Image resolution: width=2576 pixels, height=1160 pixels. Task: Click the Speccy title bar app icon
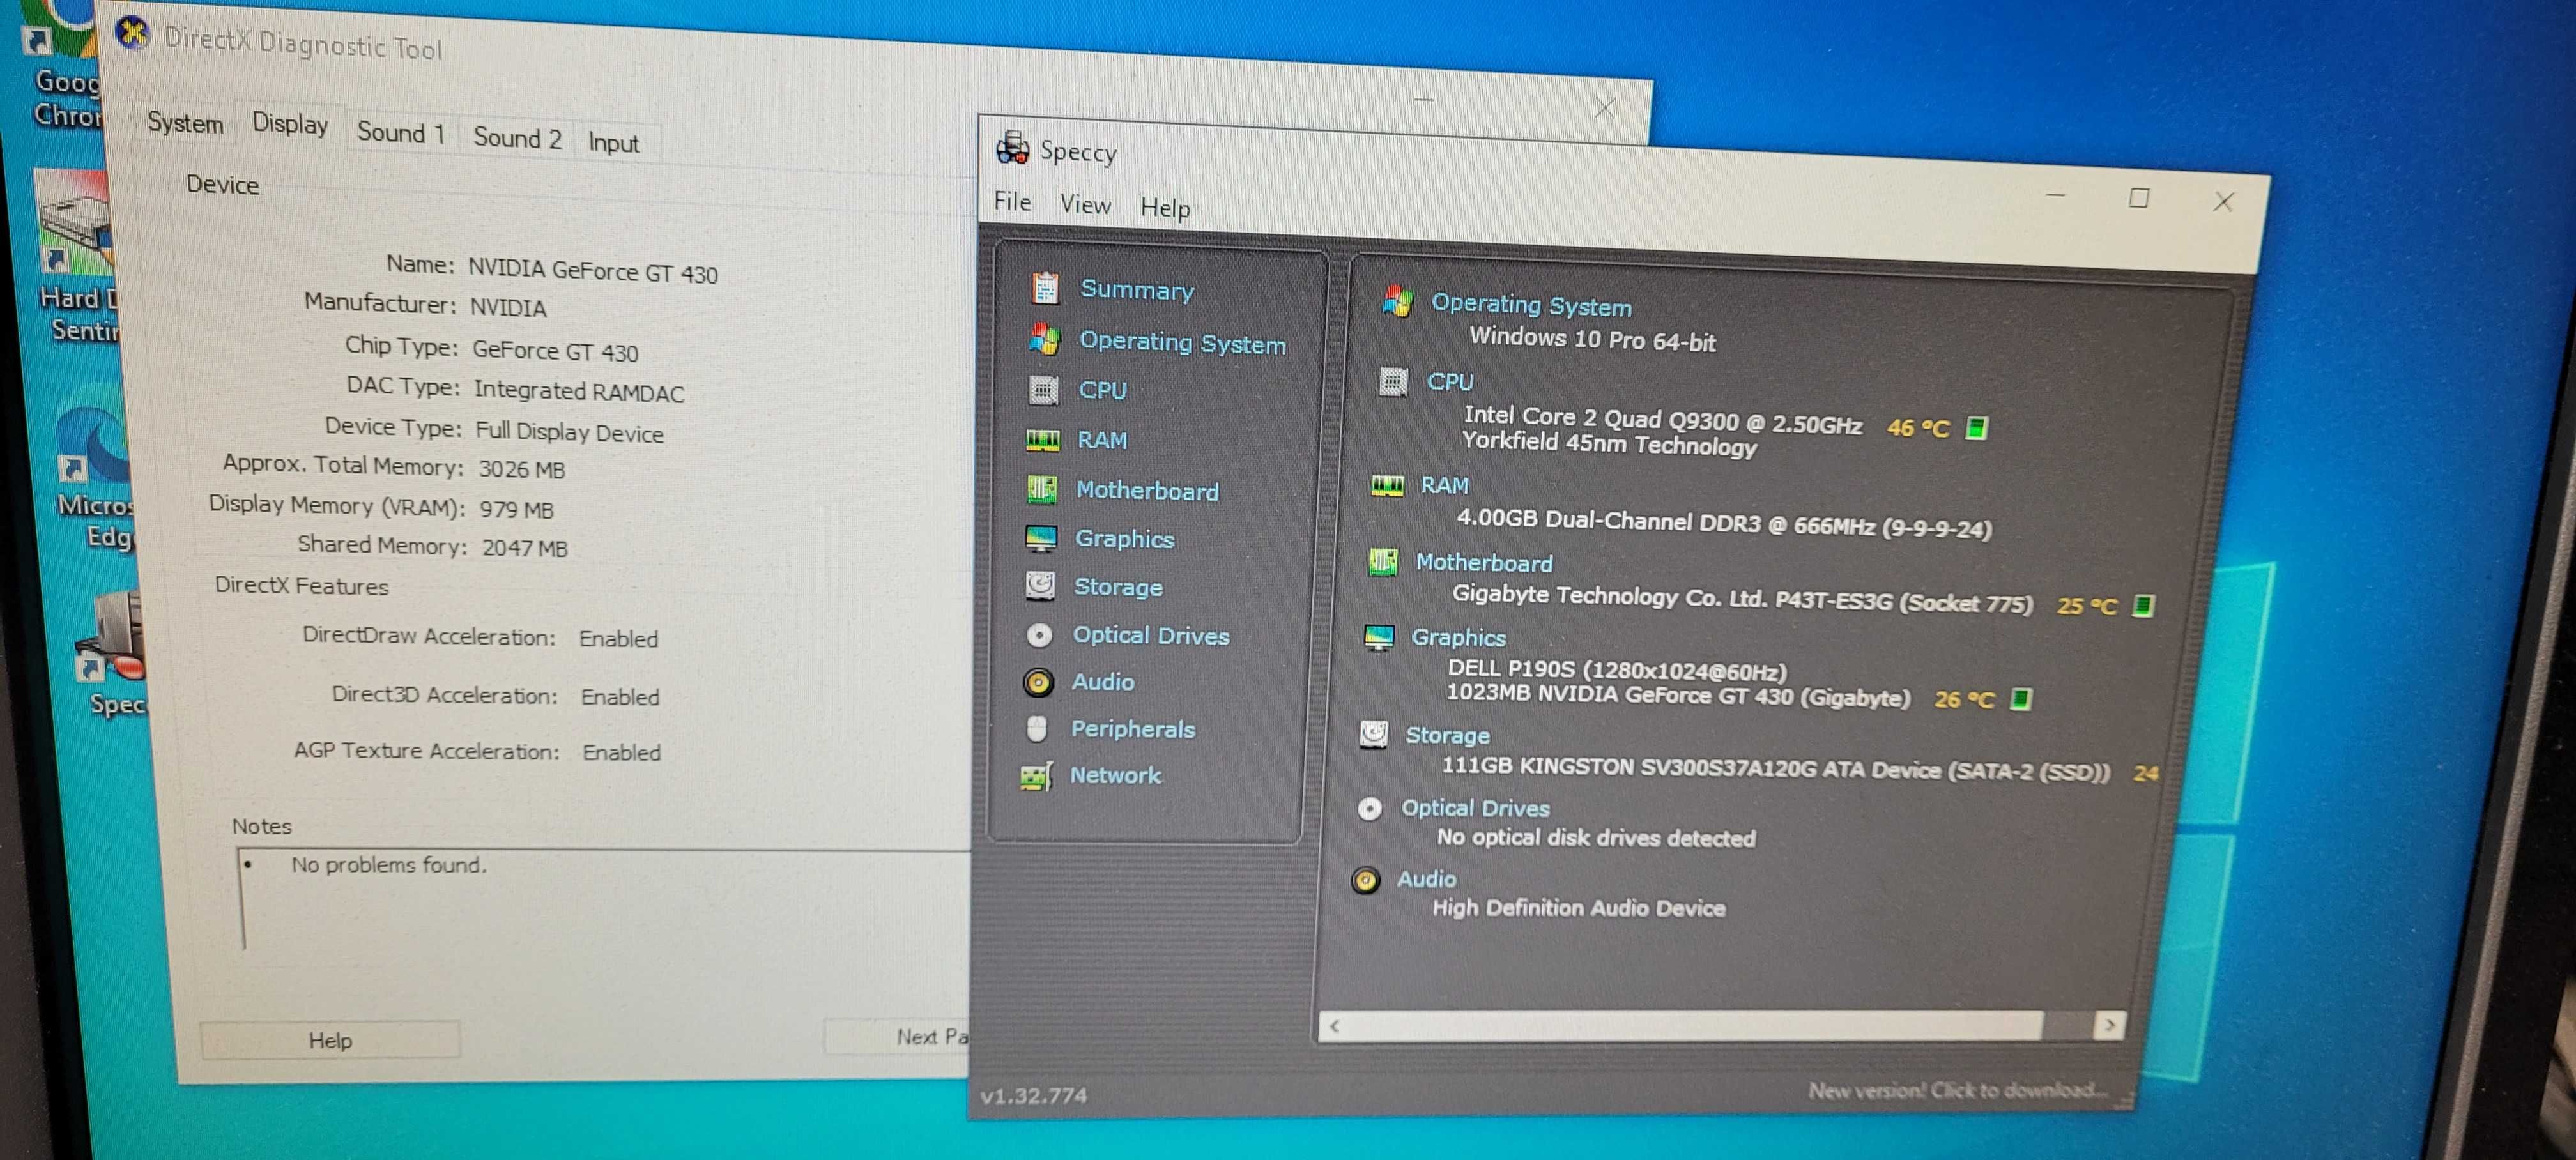1012,148
